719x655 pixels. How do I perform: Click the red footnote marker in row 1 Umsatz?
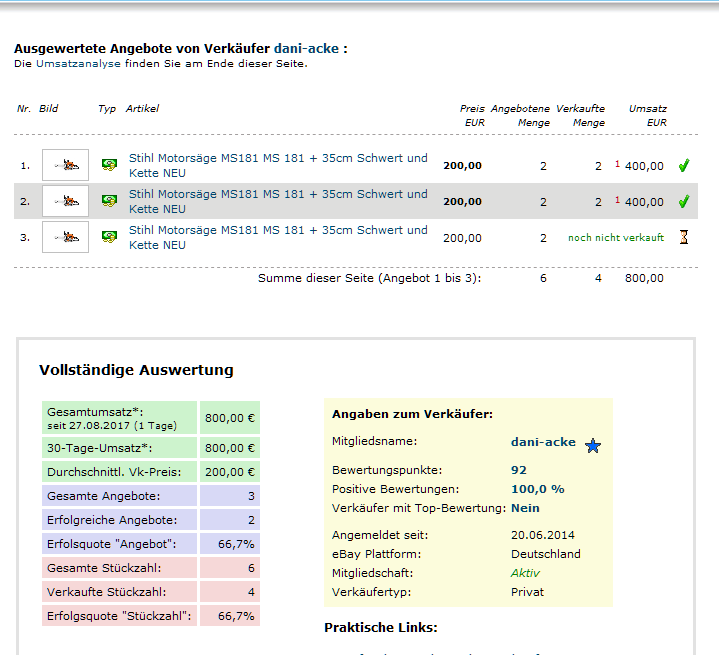pos(618,163)
